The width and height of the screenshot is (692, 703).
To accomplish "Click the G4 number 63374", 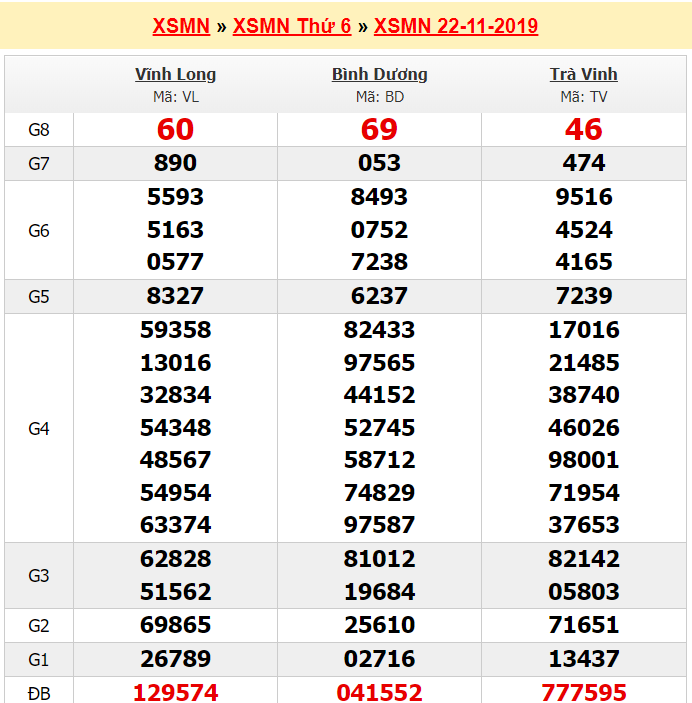I will [175, 525].
